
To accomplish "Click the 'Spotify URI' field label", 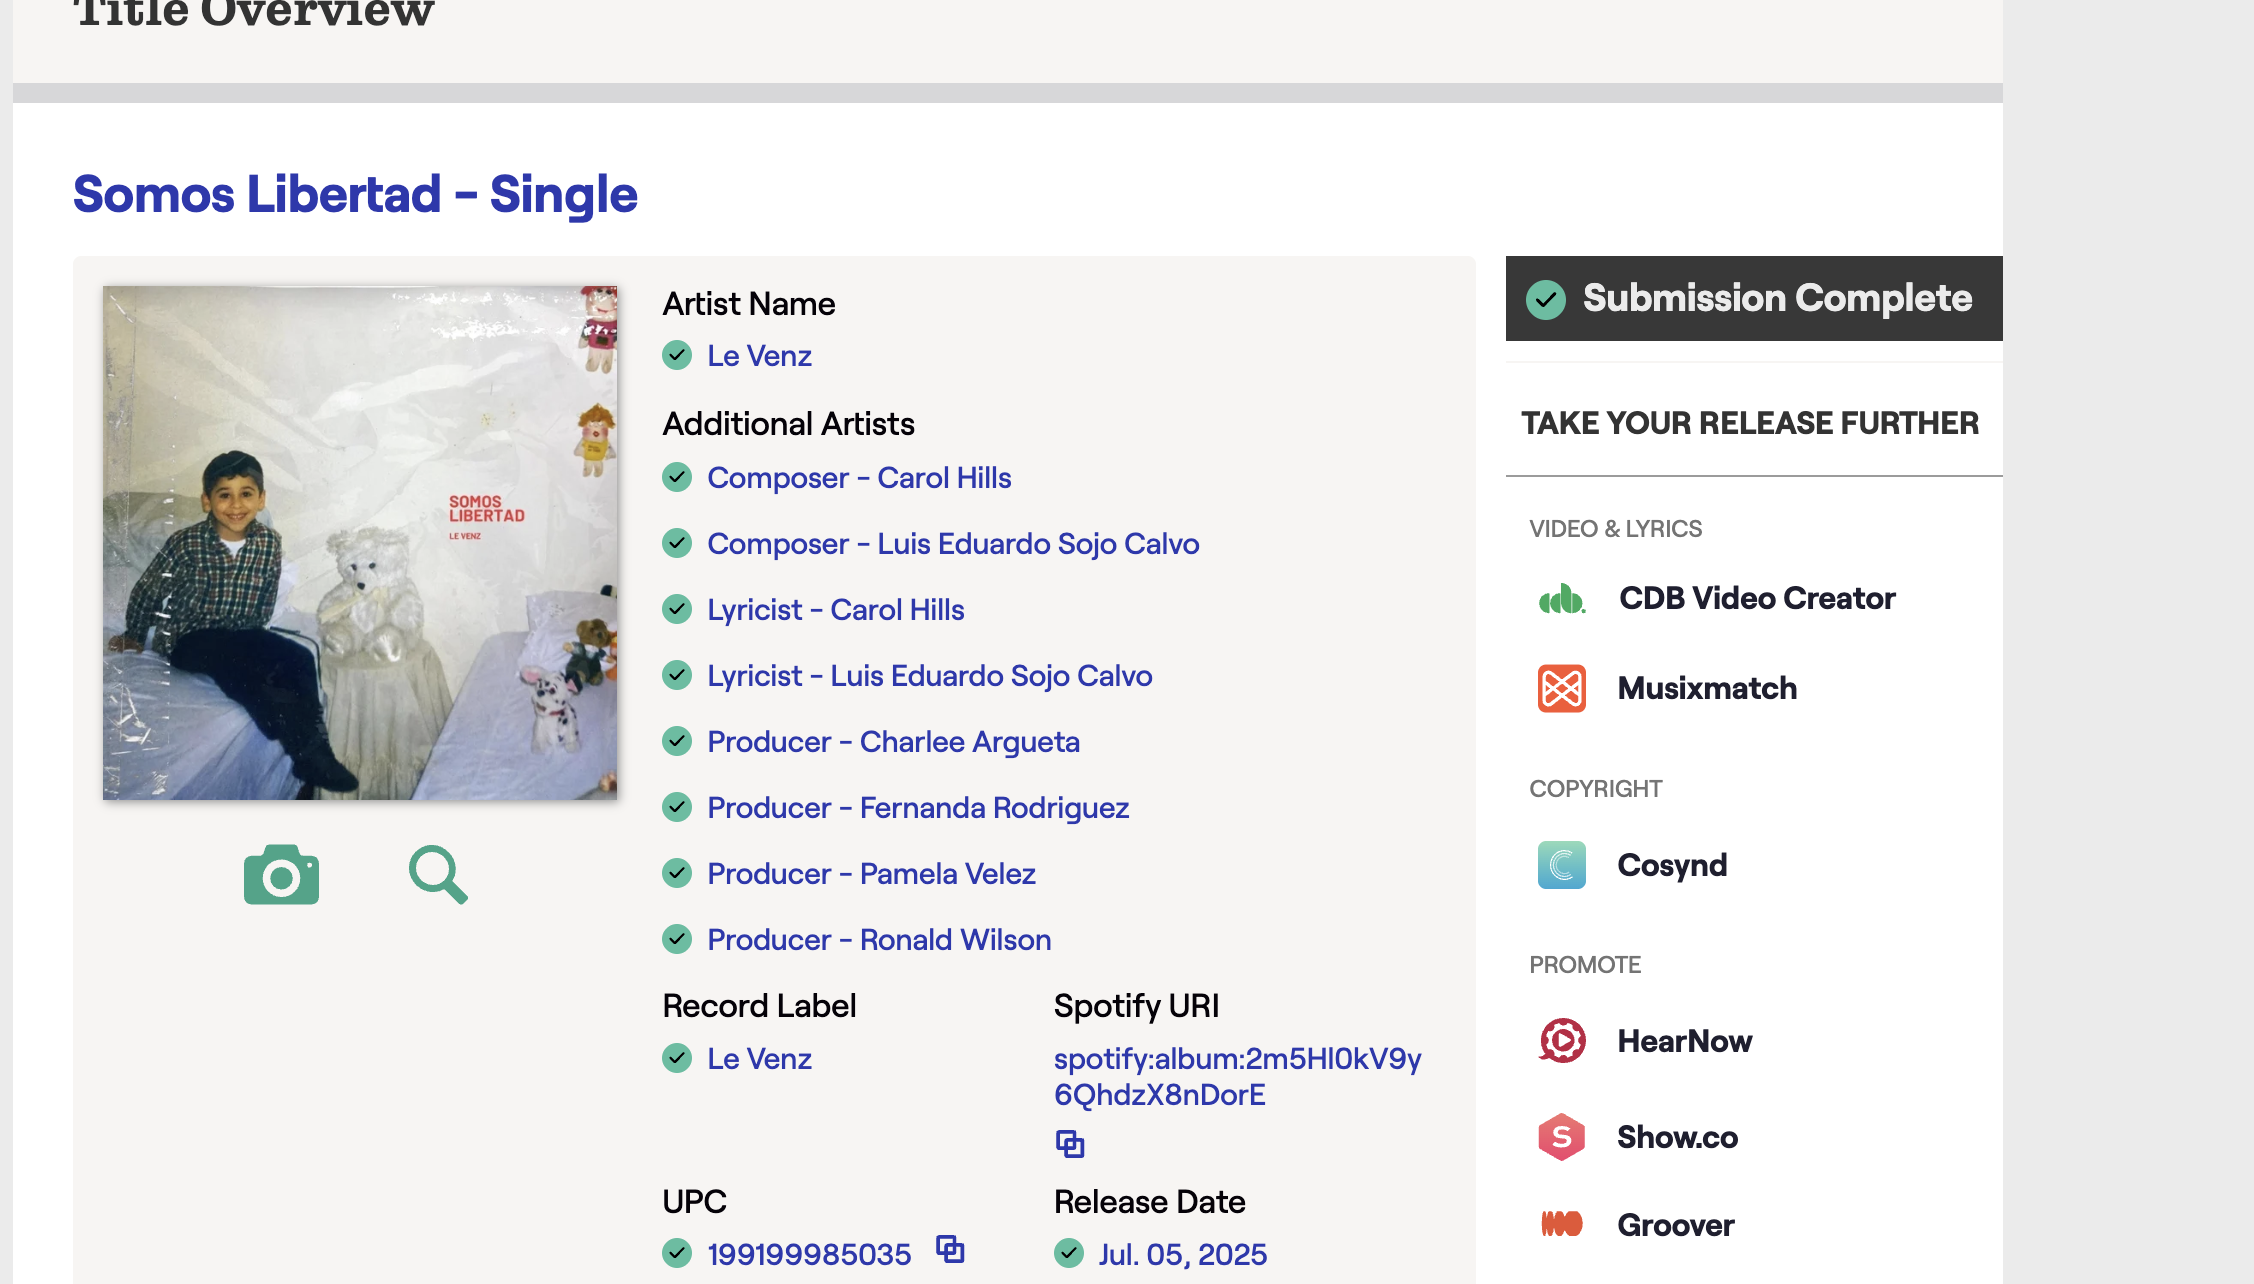I will tap(1136, 1006).
